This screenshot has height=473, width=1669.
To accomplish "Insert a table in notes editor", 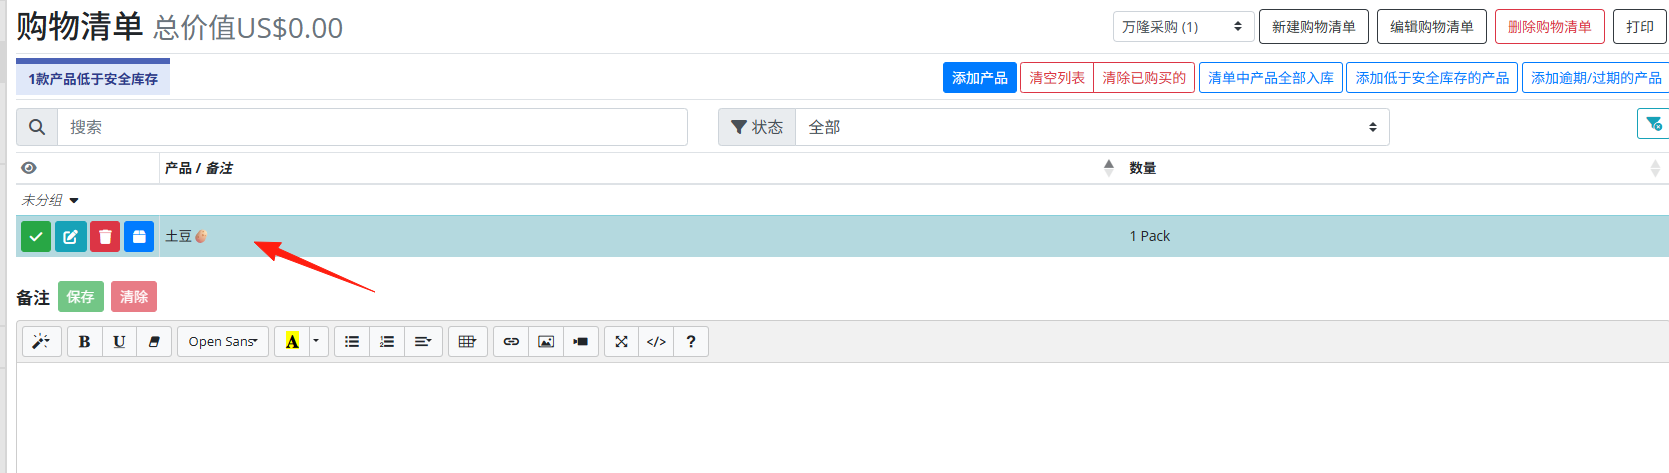I will tap(468, 342).
